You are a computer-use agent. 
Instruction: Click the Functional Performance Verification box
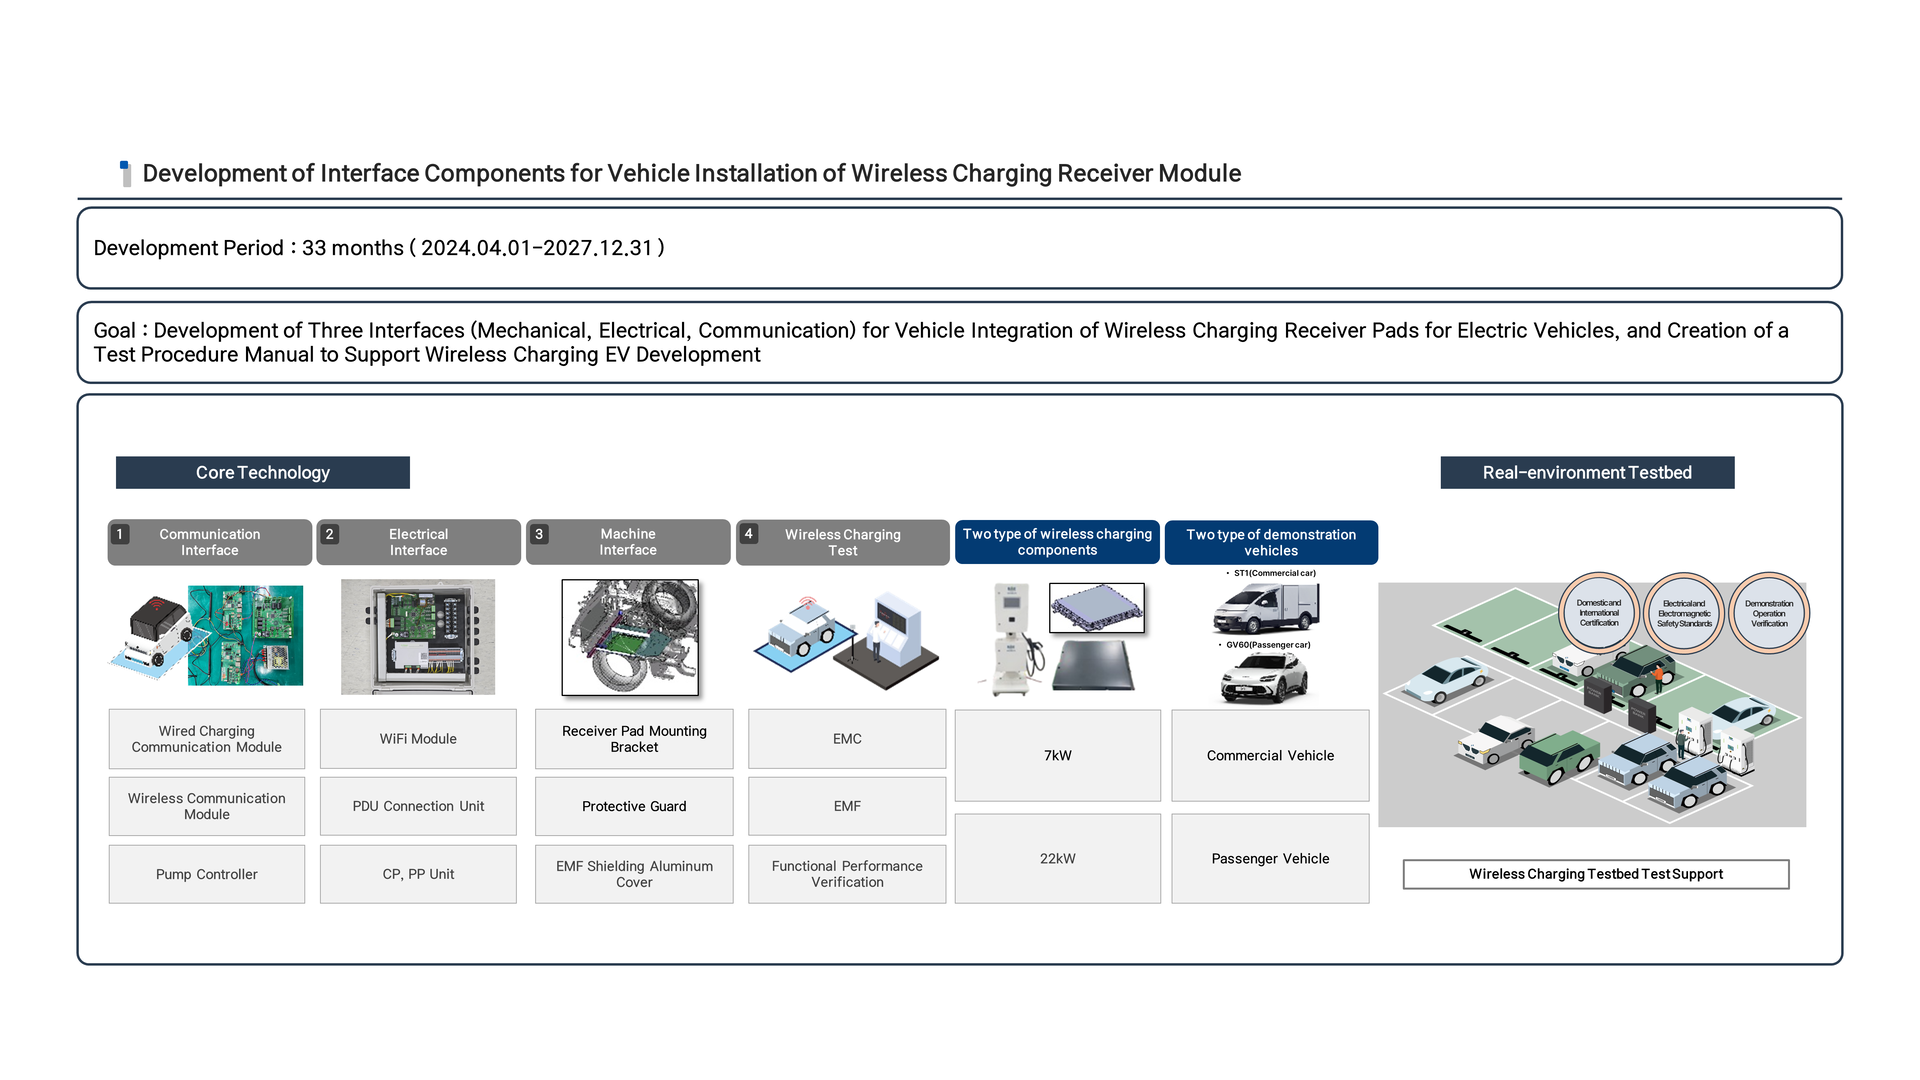[x=847, y=874]
